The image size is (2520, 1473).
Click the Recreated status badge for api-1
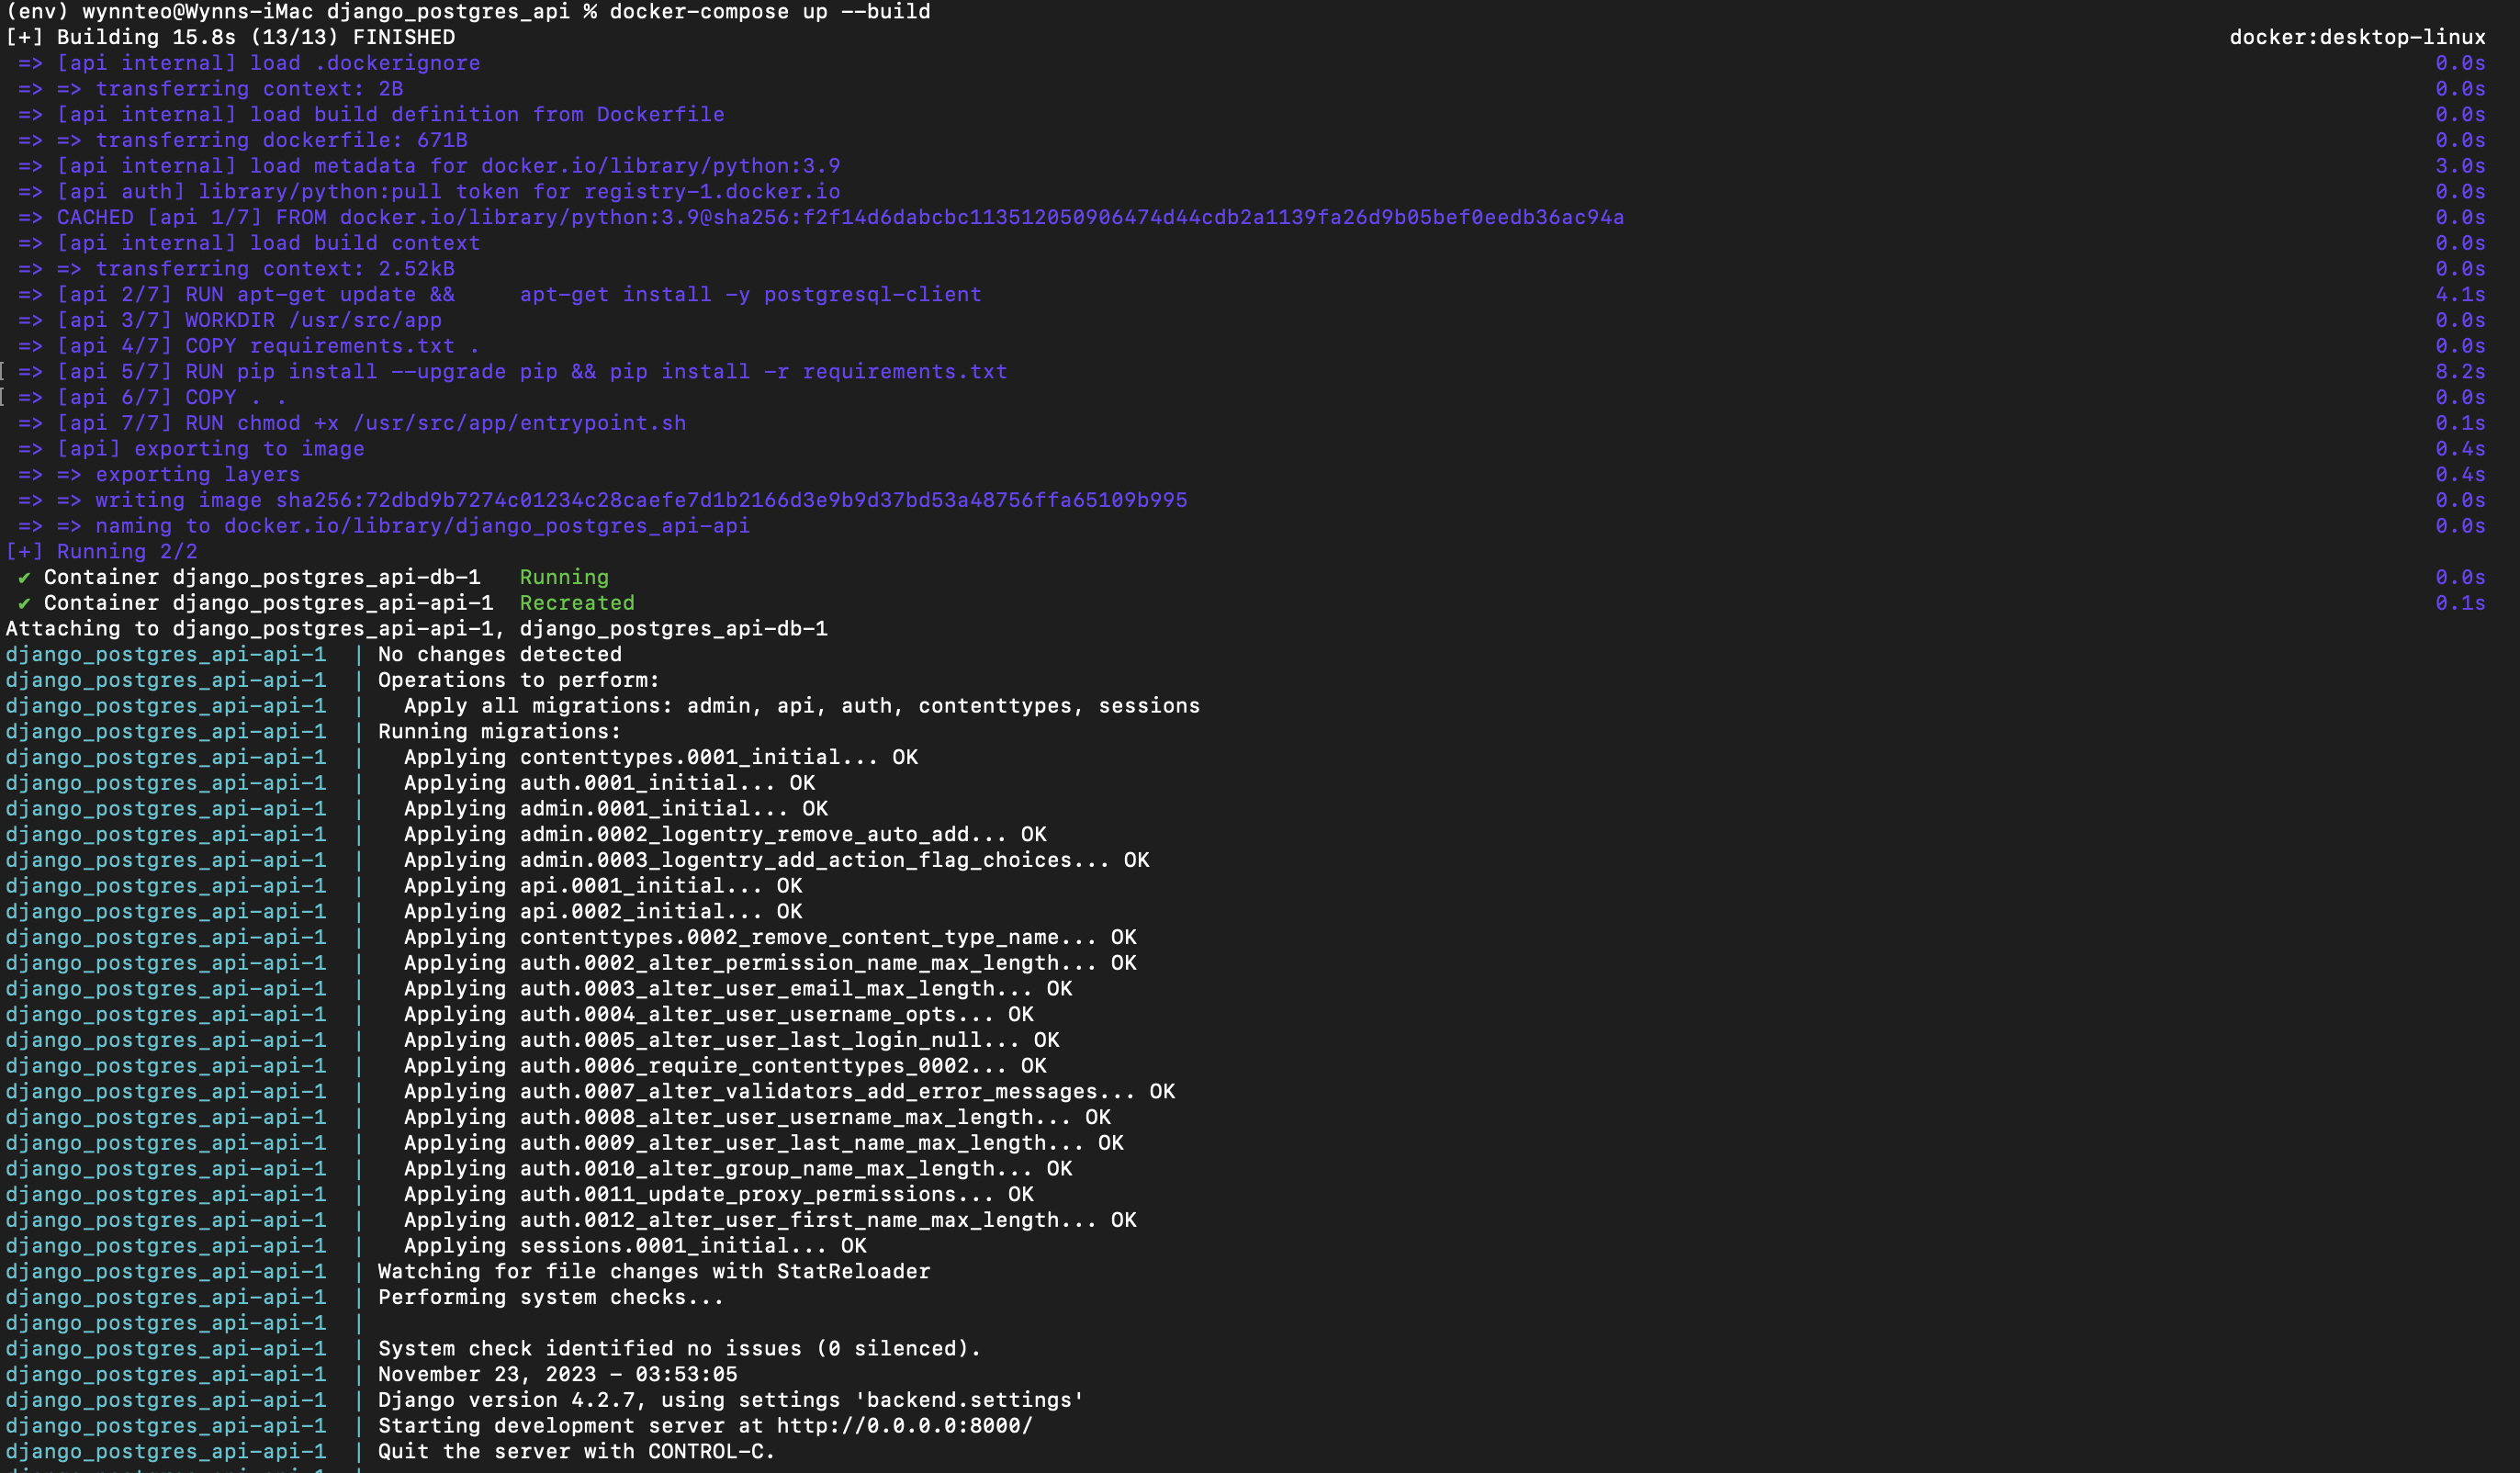pyautogui.click(x=577, y=602)
